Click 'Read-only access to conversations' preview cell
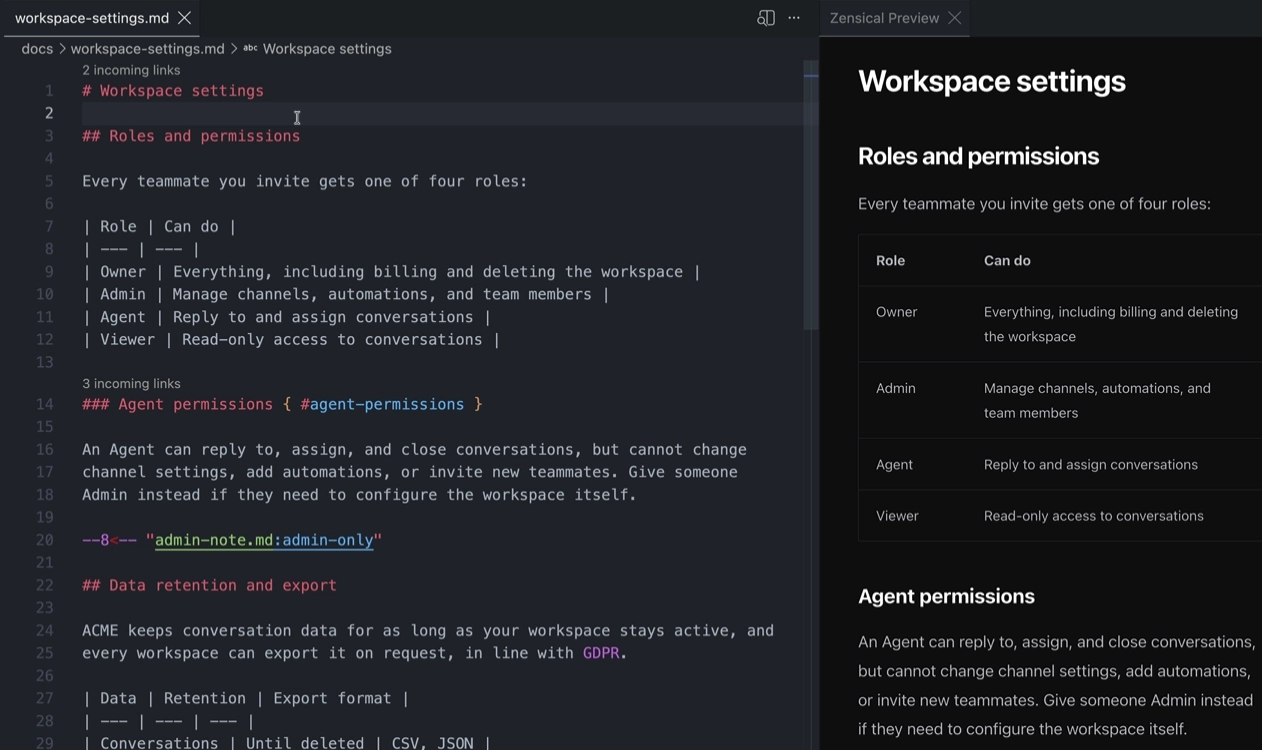Image resolution: width=1262 pixels, height=750 pixels. tap(1094, 516)
